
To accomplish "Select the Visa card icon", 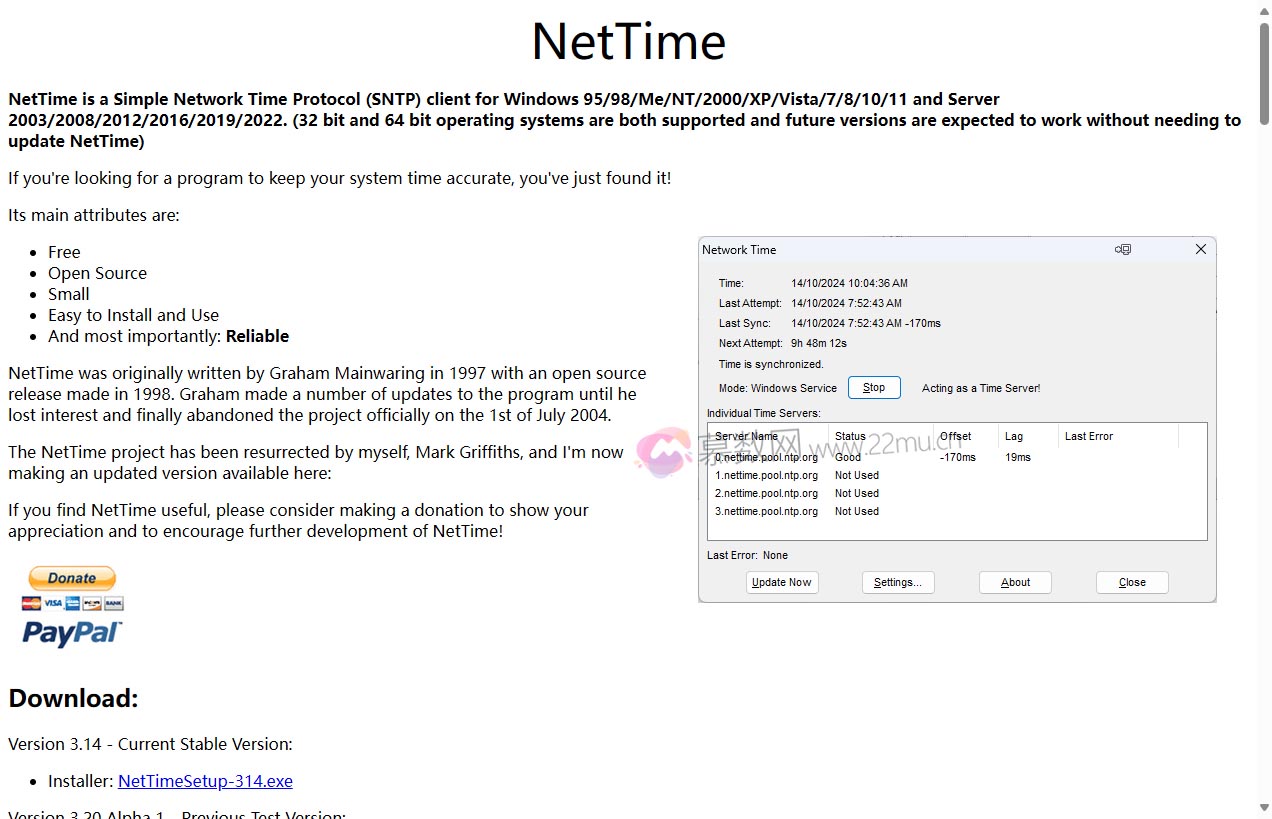I will (53, 603).
